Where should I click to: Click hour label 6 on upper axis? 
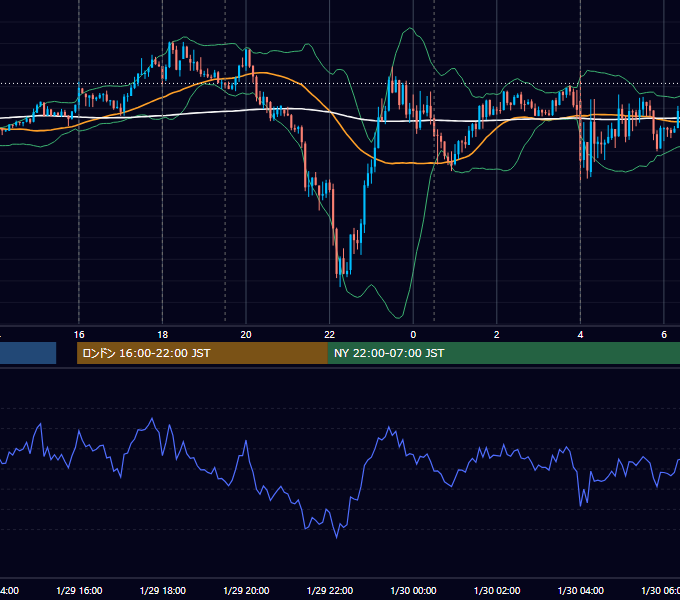click(x=664, y=335)
